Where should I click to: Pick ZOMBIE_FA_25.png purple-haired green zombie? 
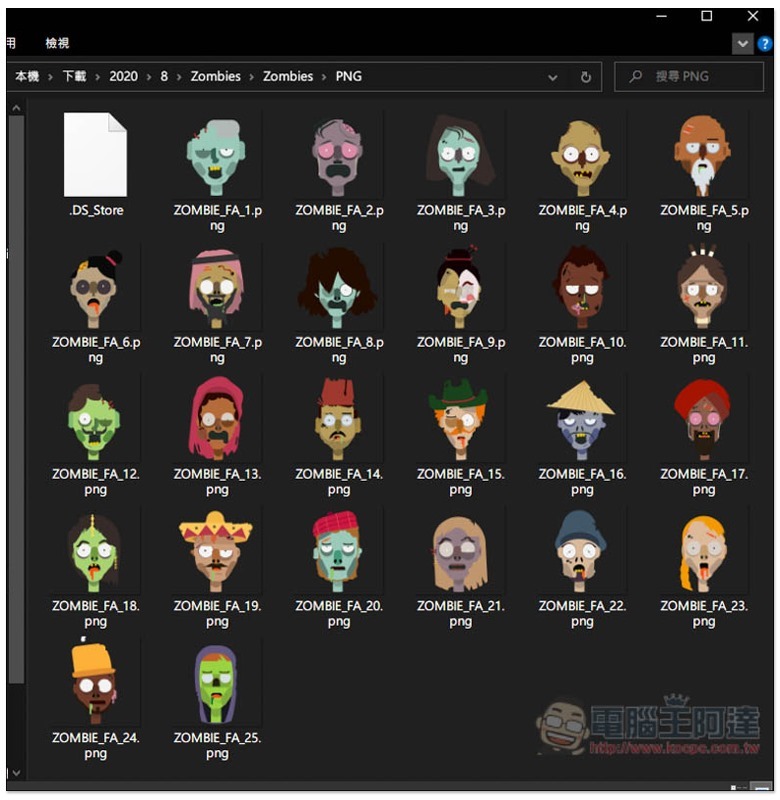[216, 682]
